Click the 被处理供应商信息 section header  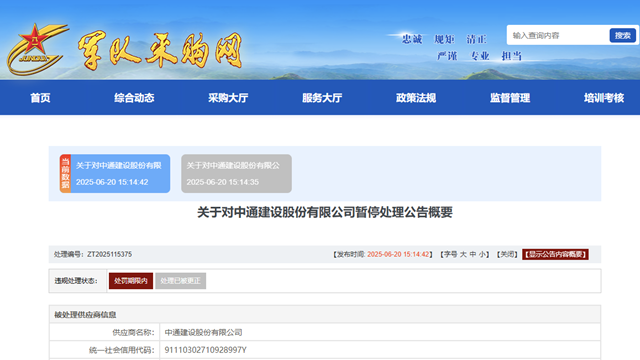[85, 315]
